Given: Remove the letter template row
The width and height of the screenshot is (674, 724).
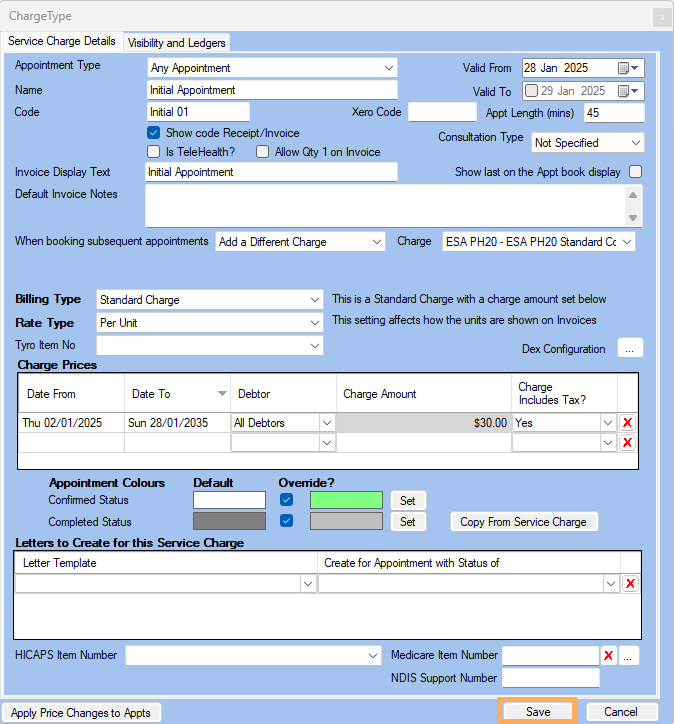Looking at the screenshot, I should tap(631, 584).
